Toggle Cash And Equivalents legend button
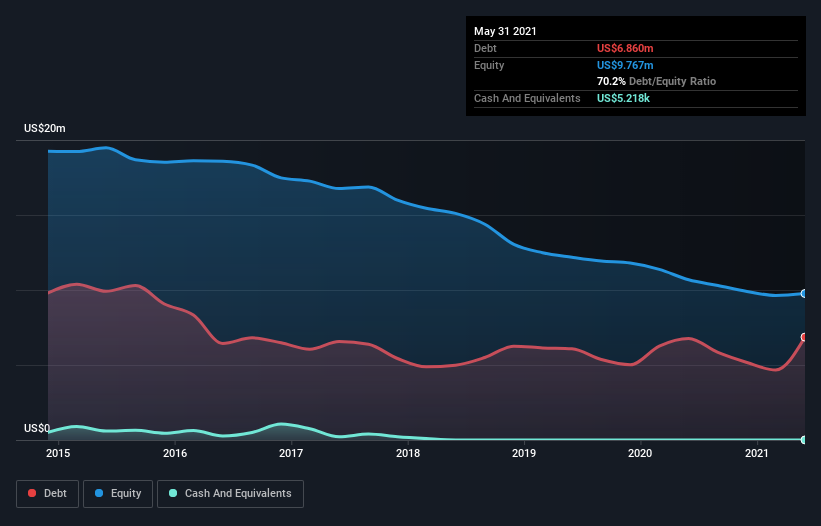821x526 pixels. coord(230,494)
